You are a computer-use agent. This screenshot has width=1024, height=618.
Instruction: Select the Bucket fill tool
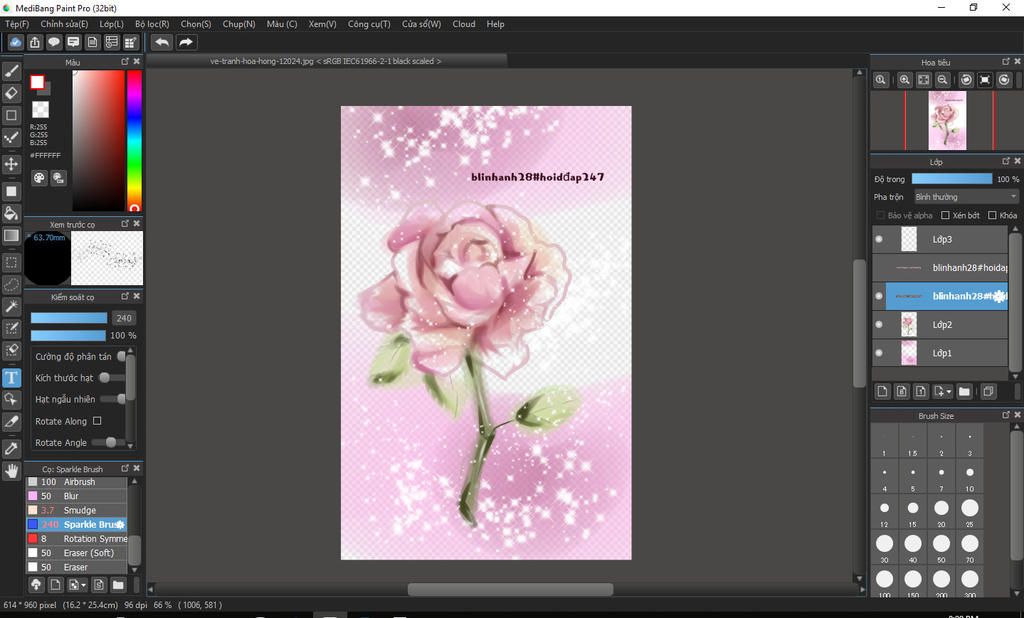(x=11, y=213)
